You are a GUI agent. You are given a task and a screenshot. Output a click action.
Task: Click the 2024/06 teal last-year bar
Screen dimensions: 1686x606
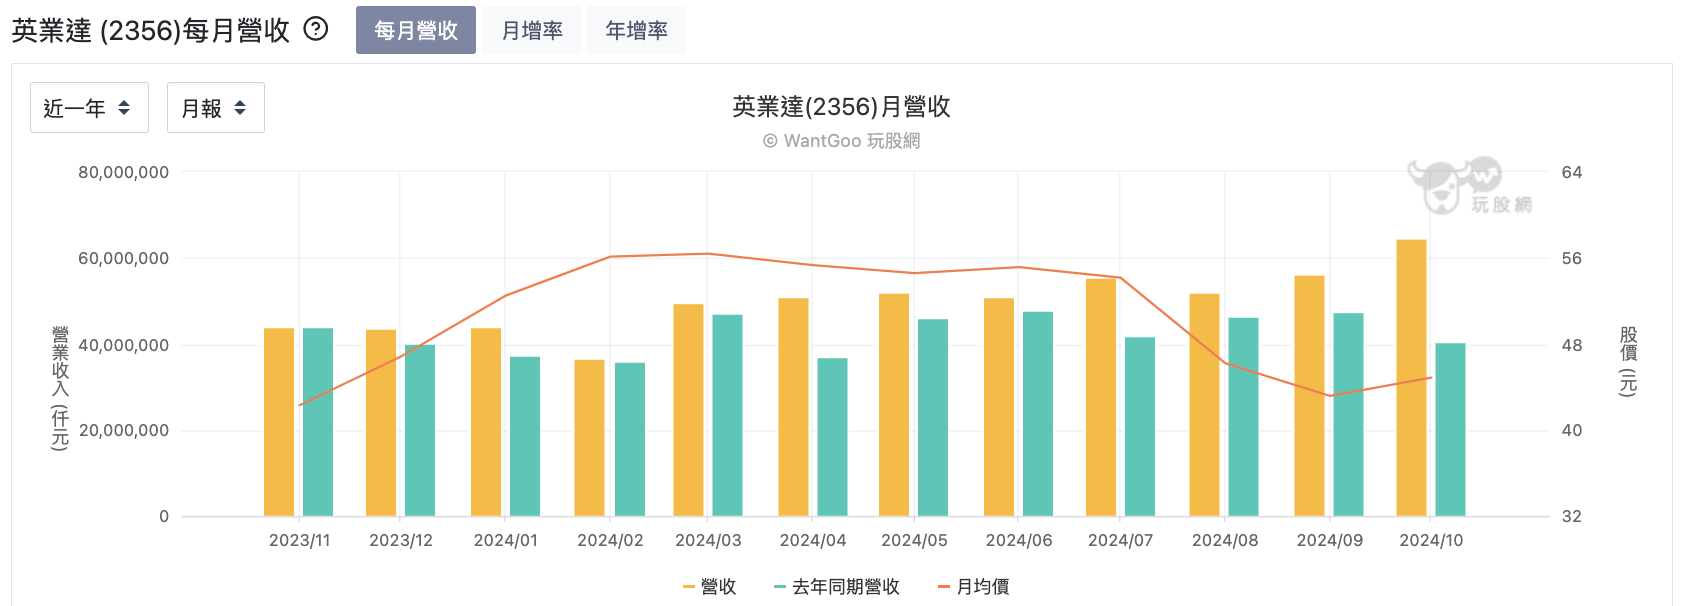(x=1038, y=414)
